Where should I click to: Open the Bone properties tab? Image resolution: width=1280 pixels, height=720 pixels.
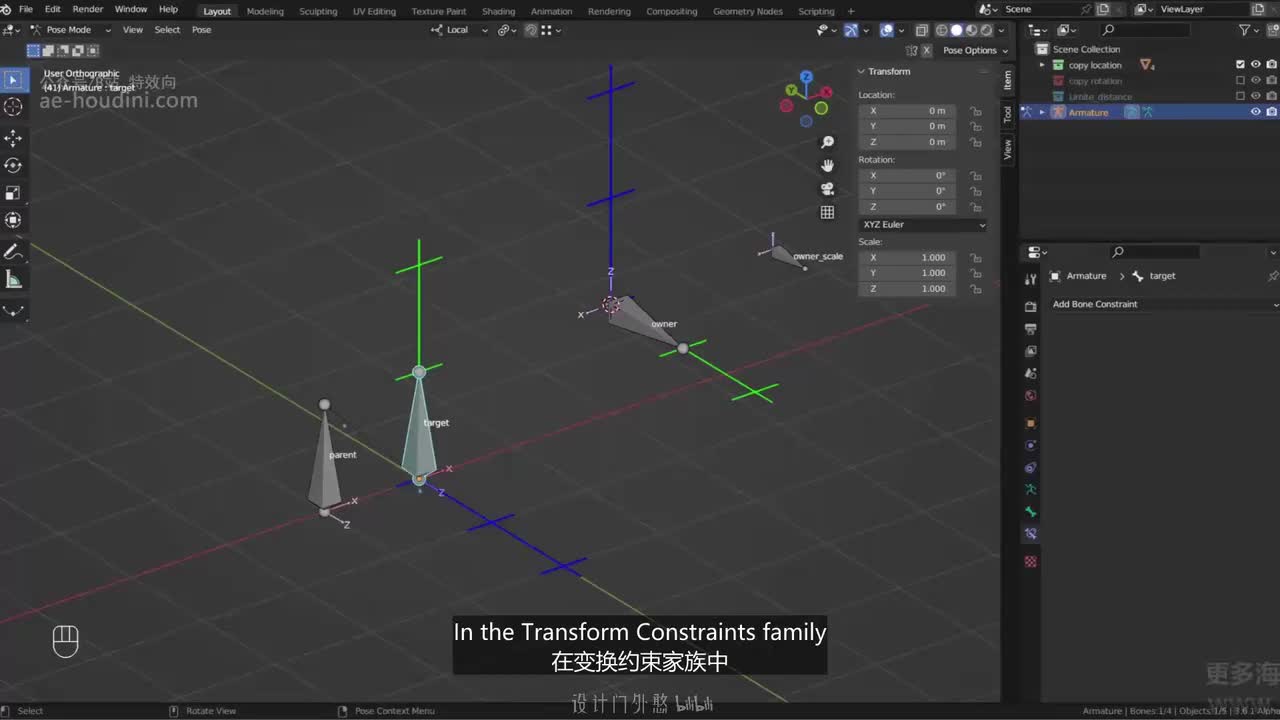click(x=1031, y=512)
